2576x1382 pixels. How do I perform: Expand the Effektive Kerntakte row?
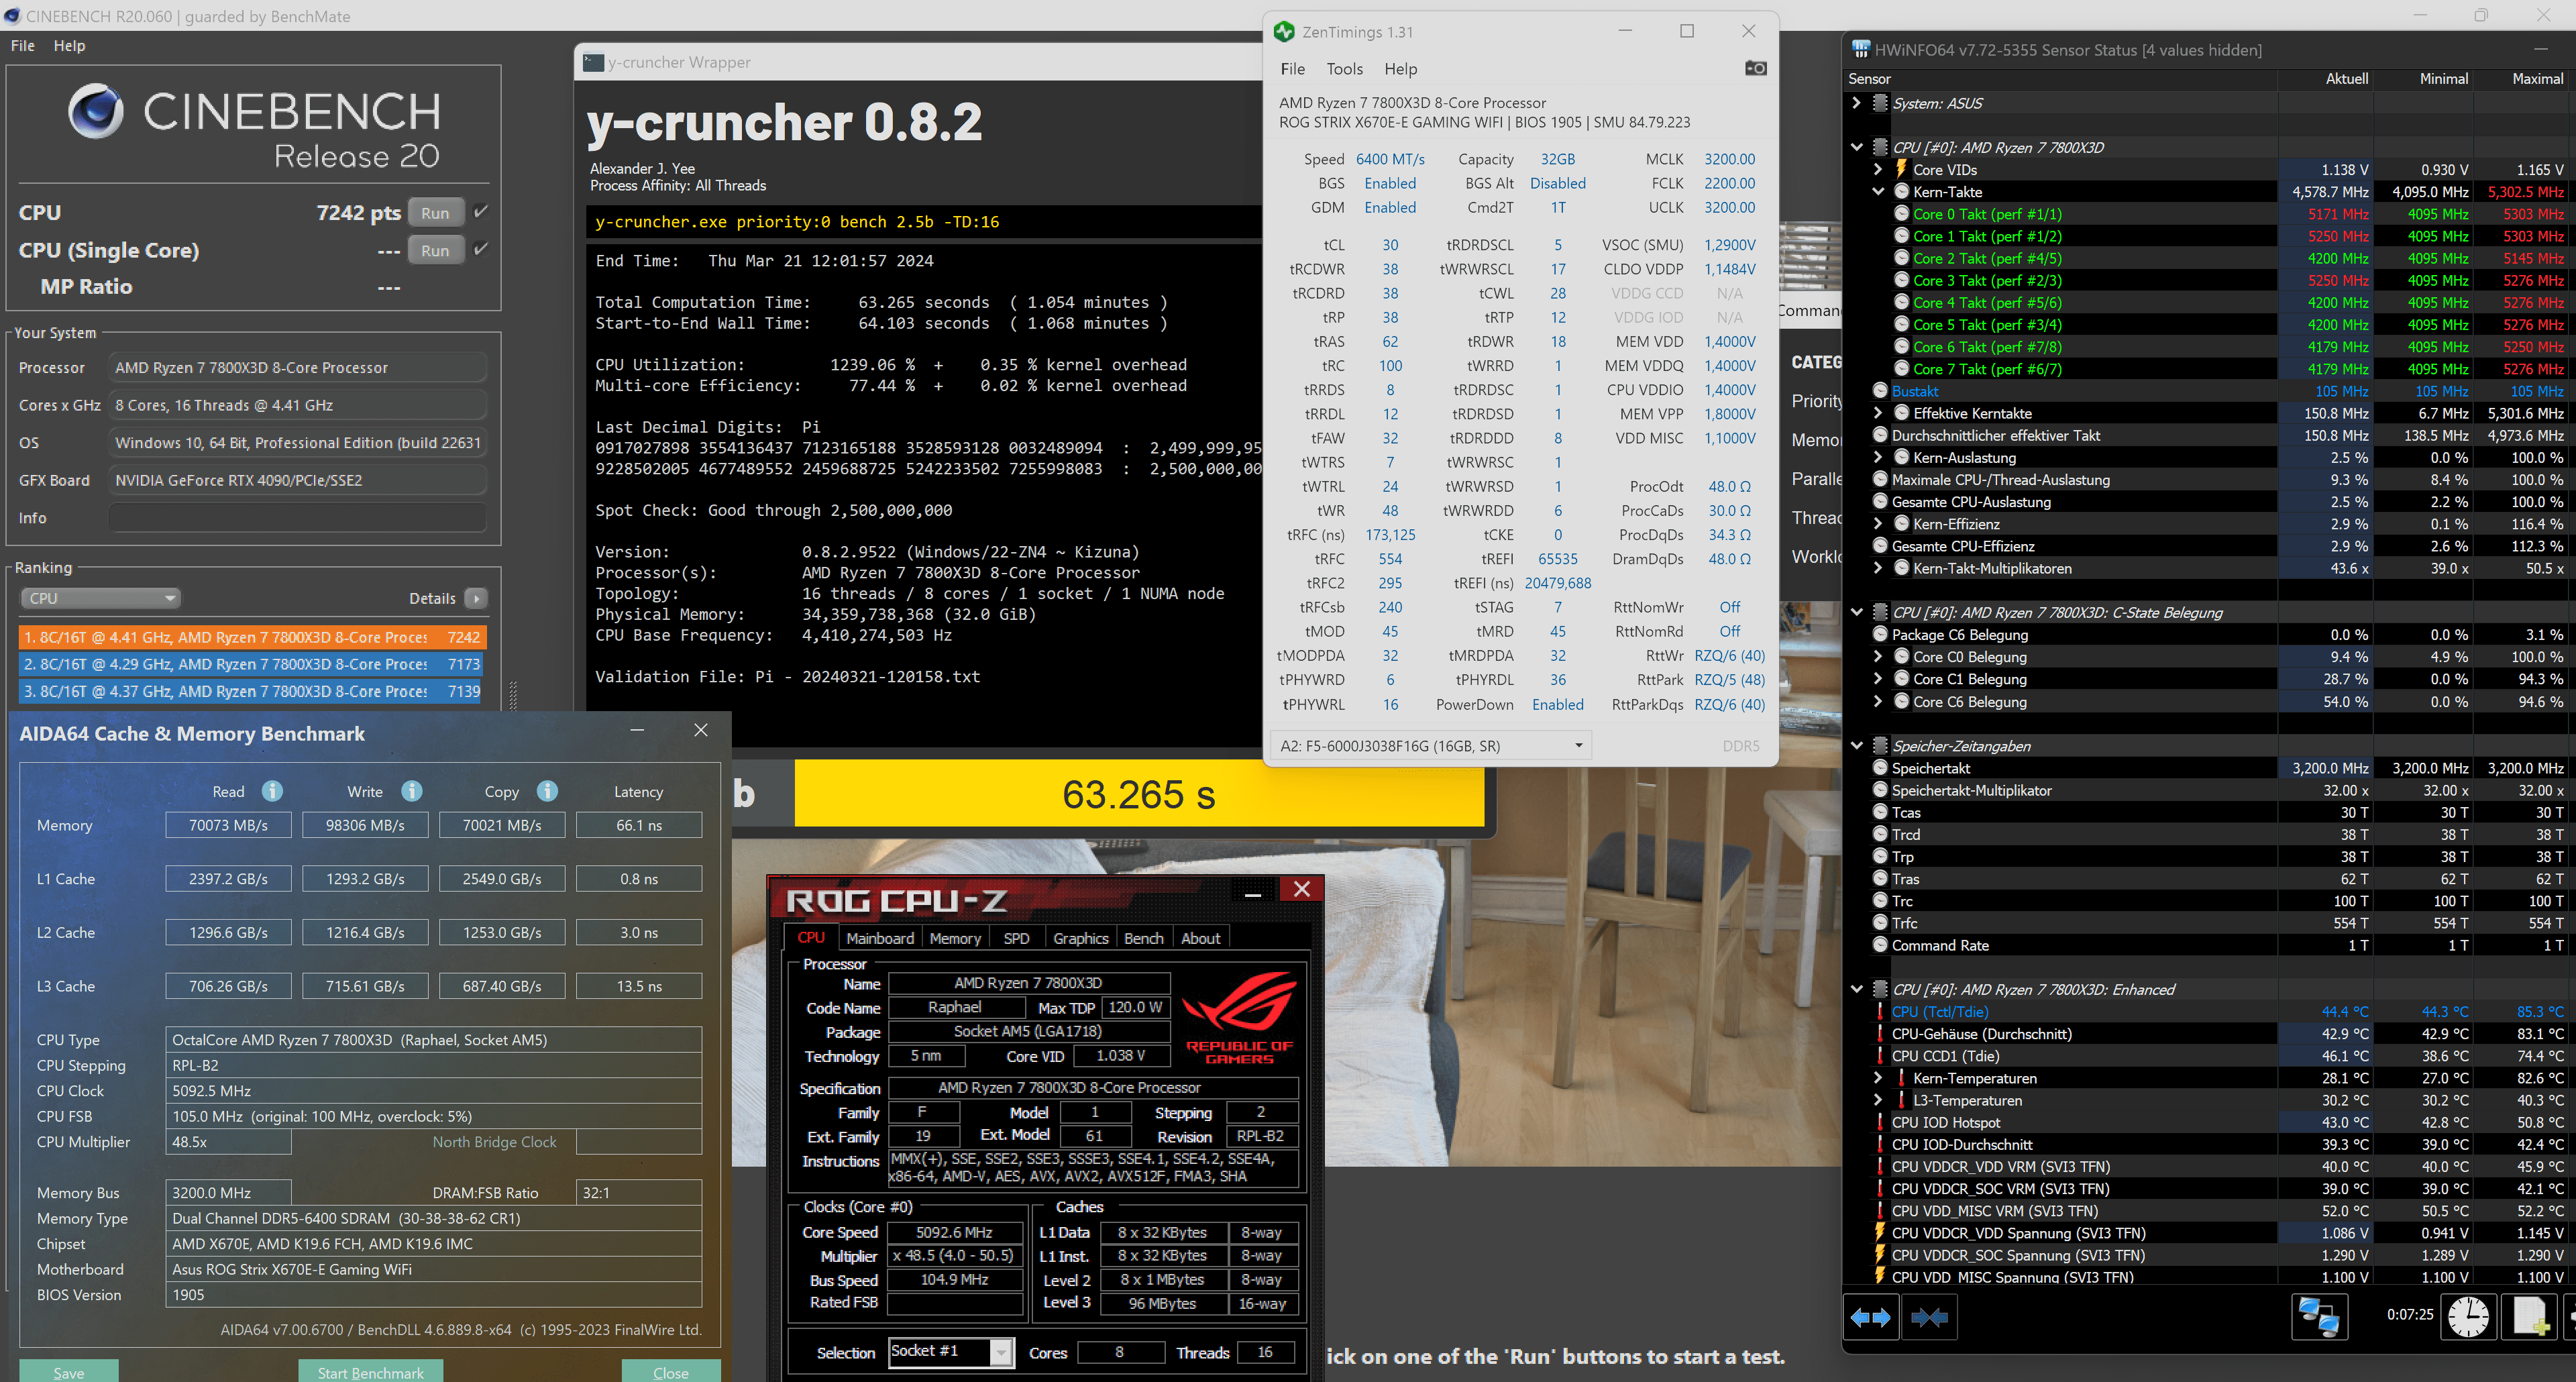click(x=1877, y=413)
